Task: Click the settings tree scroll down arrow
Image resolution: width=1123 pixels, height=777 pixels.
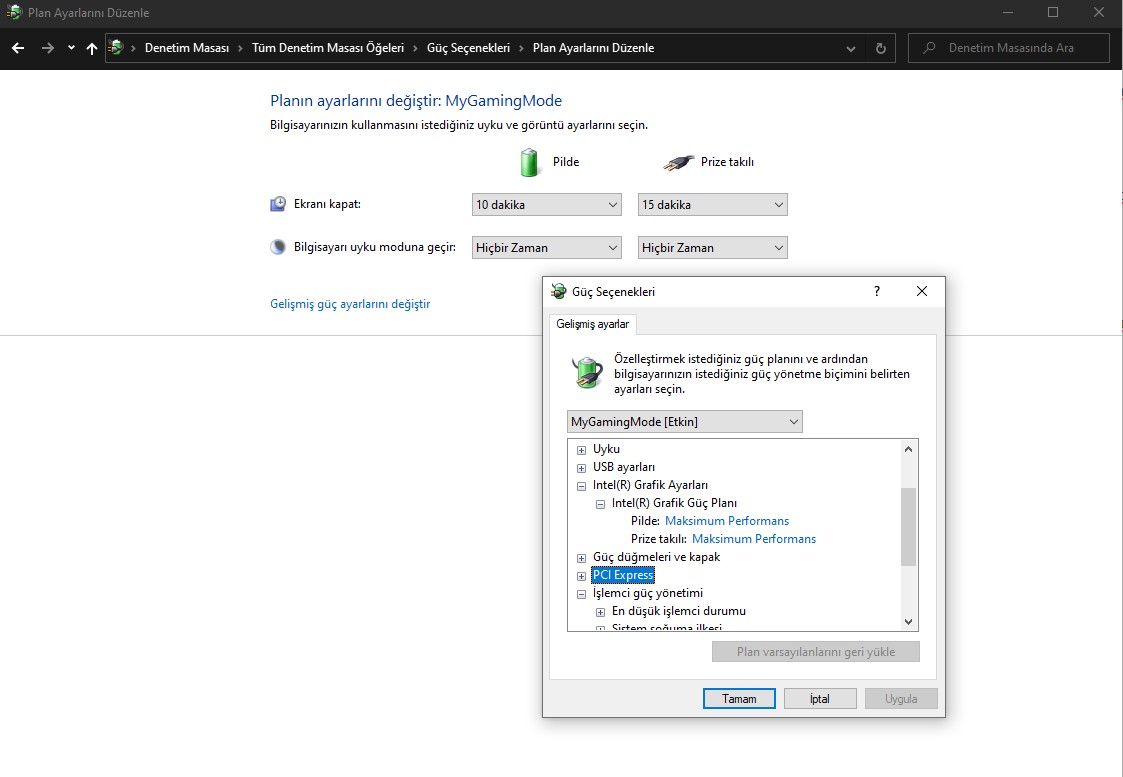Action: tap(908, 622)
